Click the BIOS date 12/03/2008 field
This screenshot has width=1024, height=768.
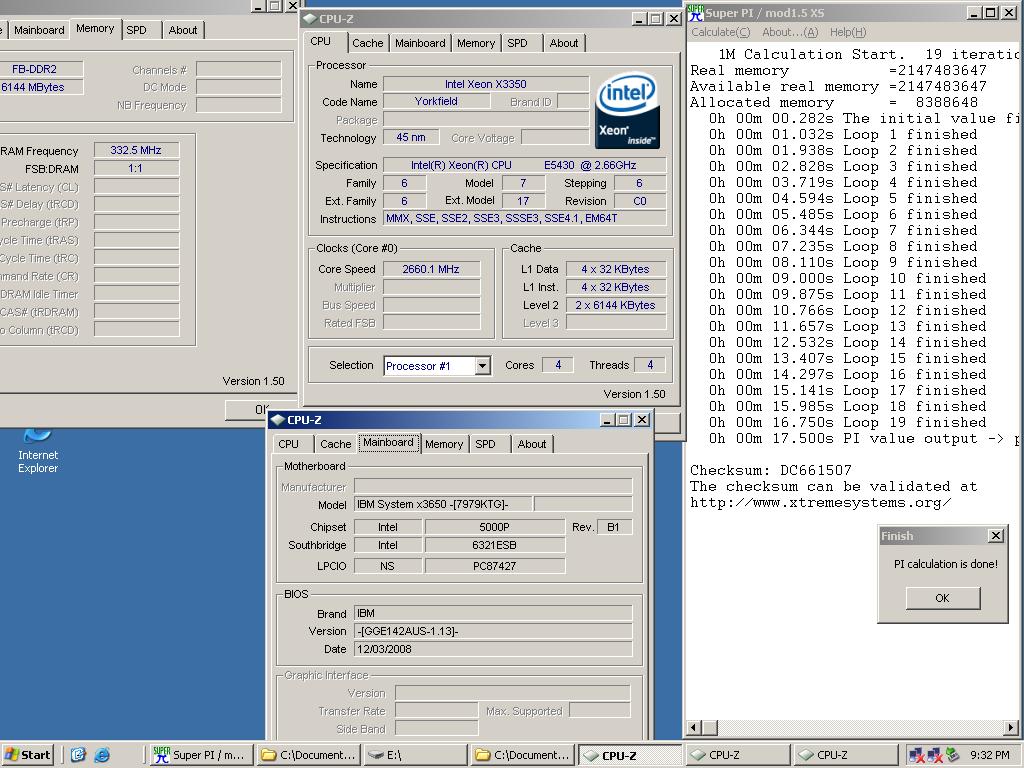[x=493, y=649]
